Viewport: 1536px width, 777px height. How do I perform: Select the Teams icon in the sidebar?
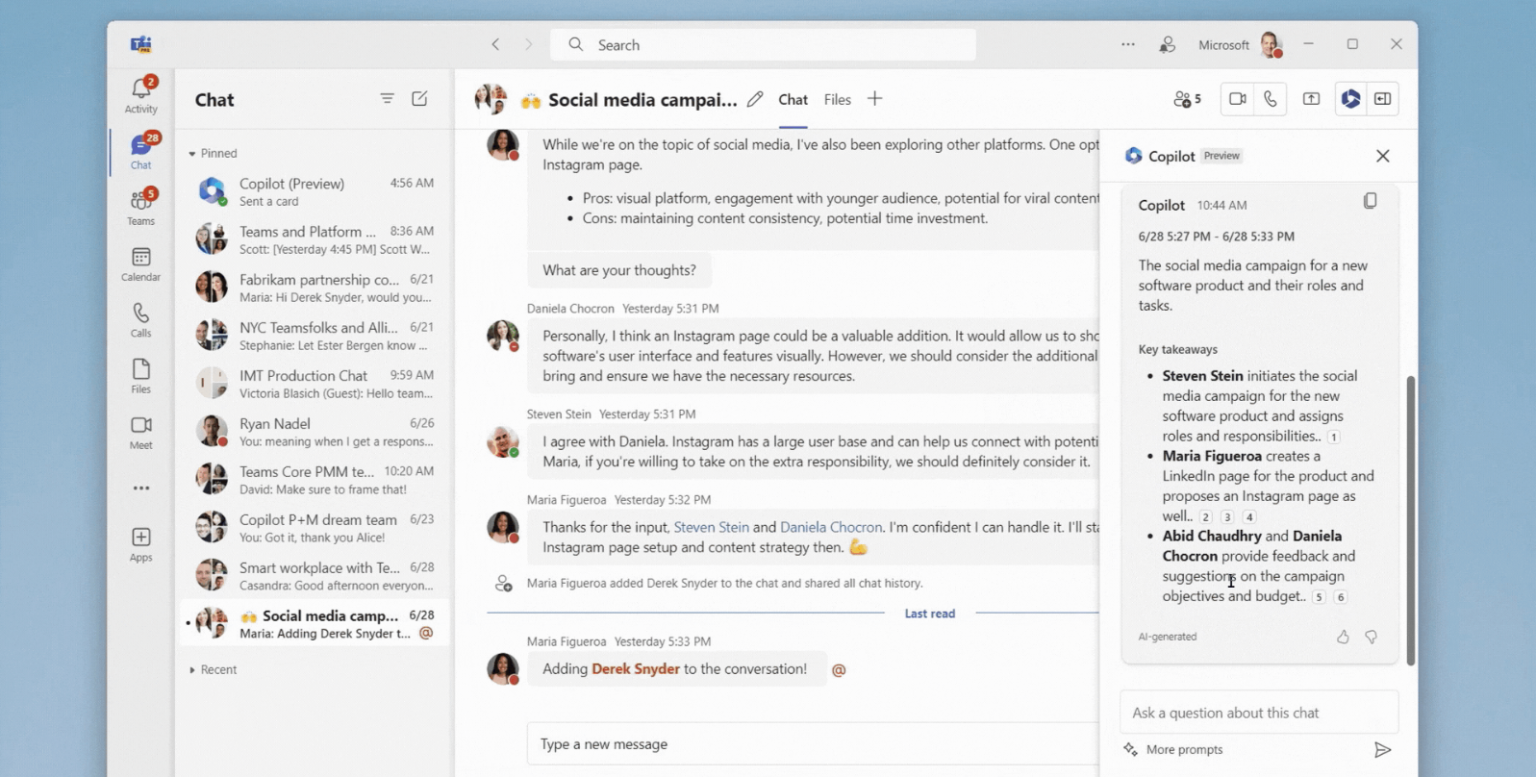(140, 203)
